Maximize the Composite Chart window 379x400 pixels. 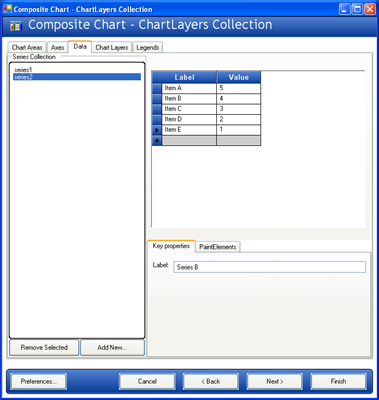pyautogui.click(x=357, y=9)
